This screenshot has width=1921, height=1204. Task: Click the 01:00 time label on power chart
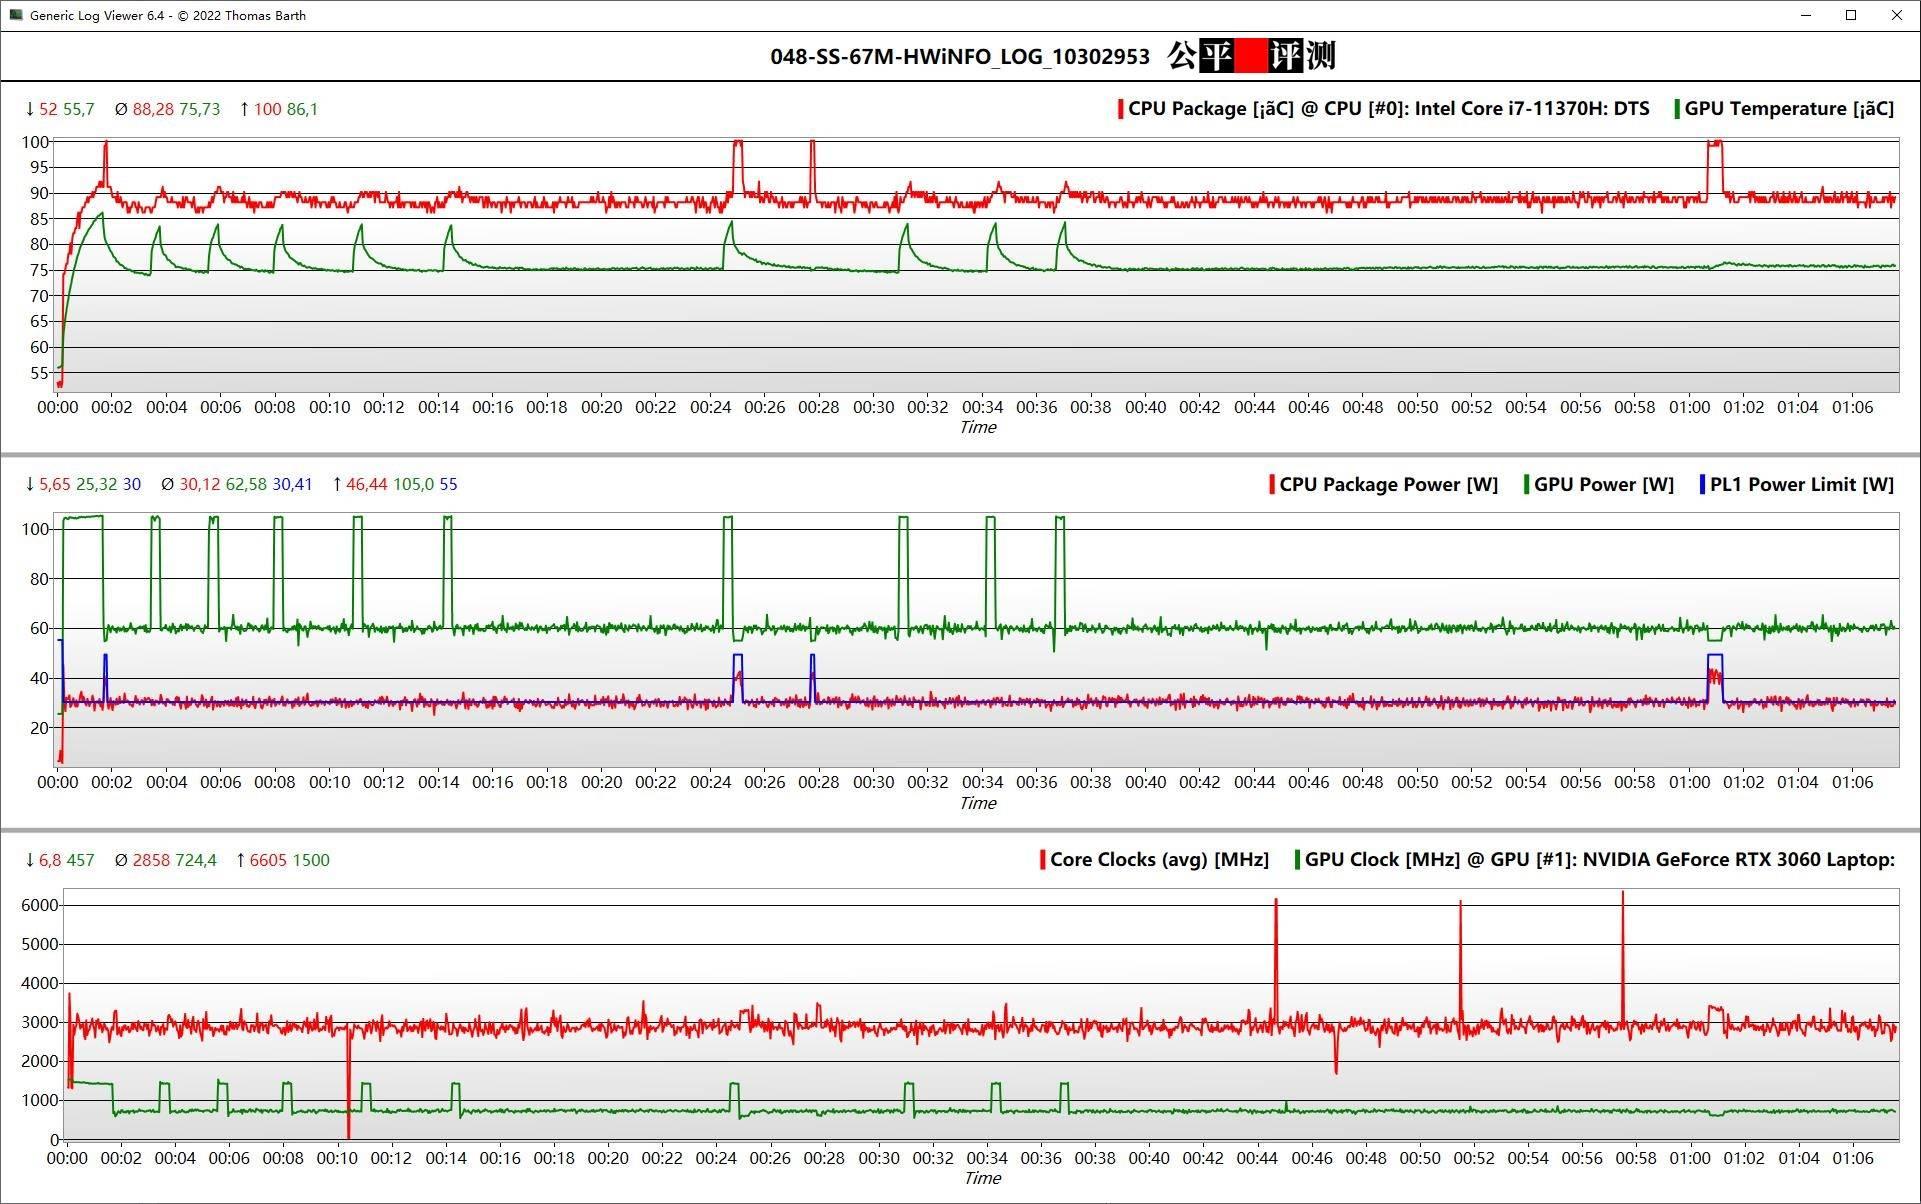pyautogui.click(x=1689, y=783)
